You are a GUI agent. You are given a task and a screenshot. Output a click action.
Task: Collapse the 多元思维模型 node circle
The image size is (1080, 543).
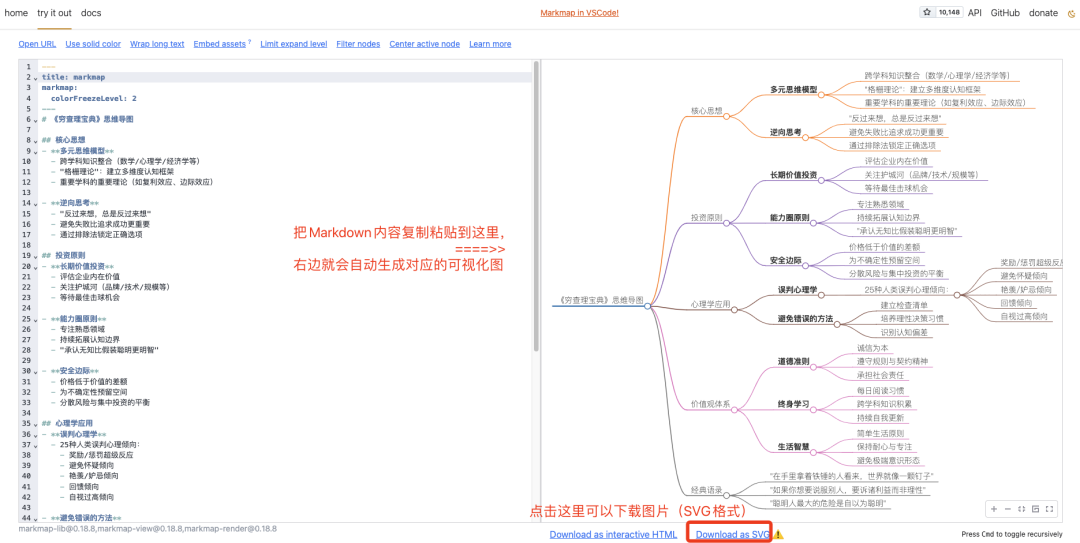pyautogui.click(x=822, y=95)
